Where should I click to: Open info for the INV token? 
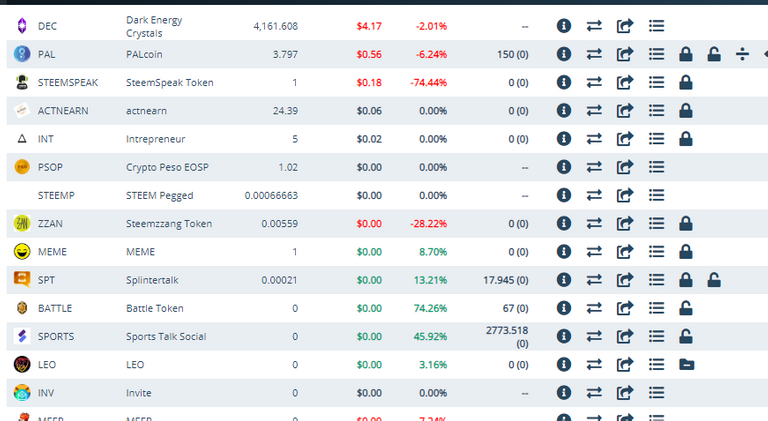click(x=564, y=393)
